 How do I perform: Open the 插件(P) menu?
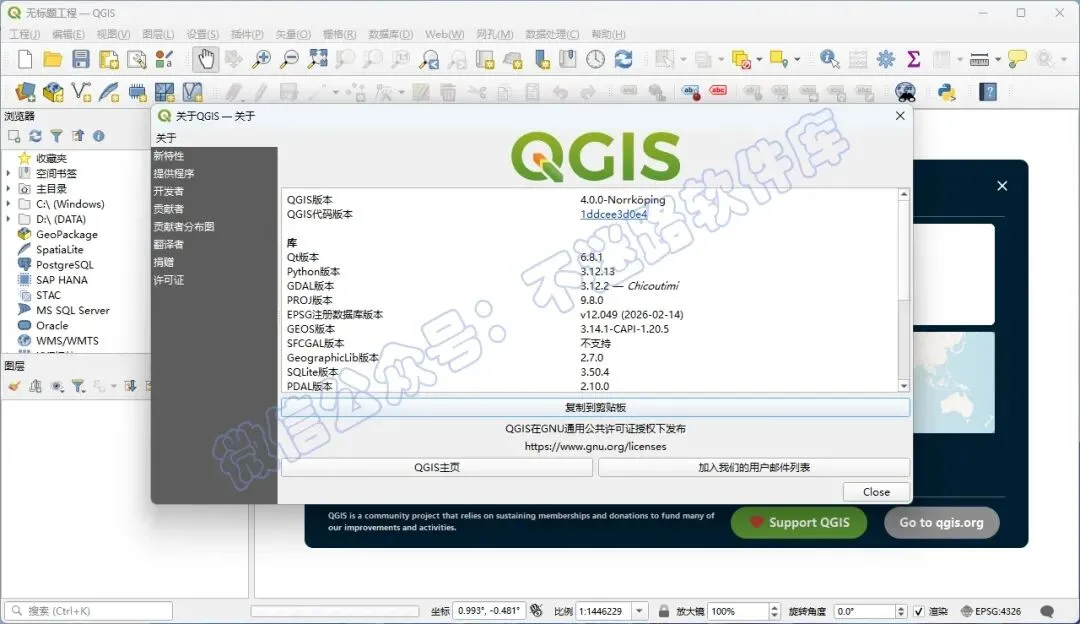247,34
